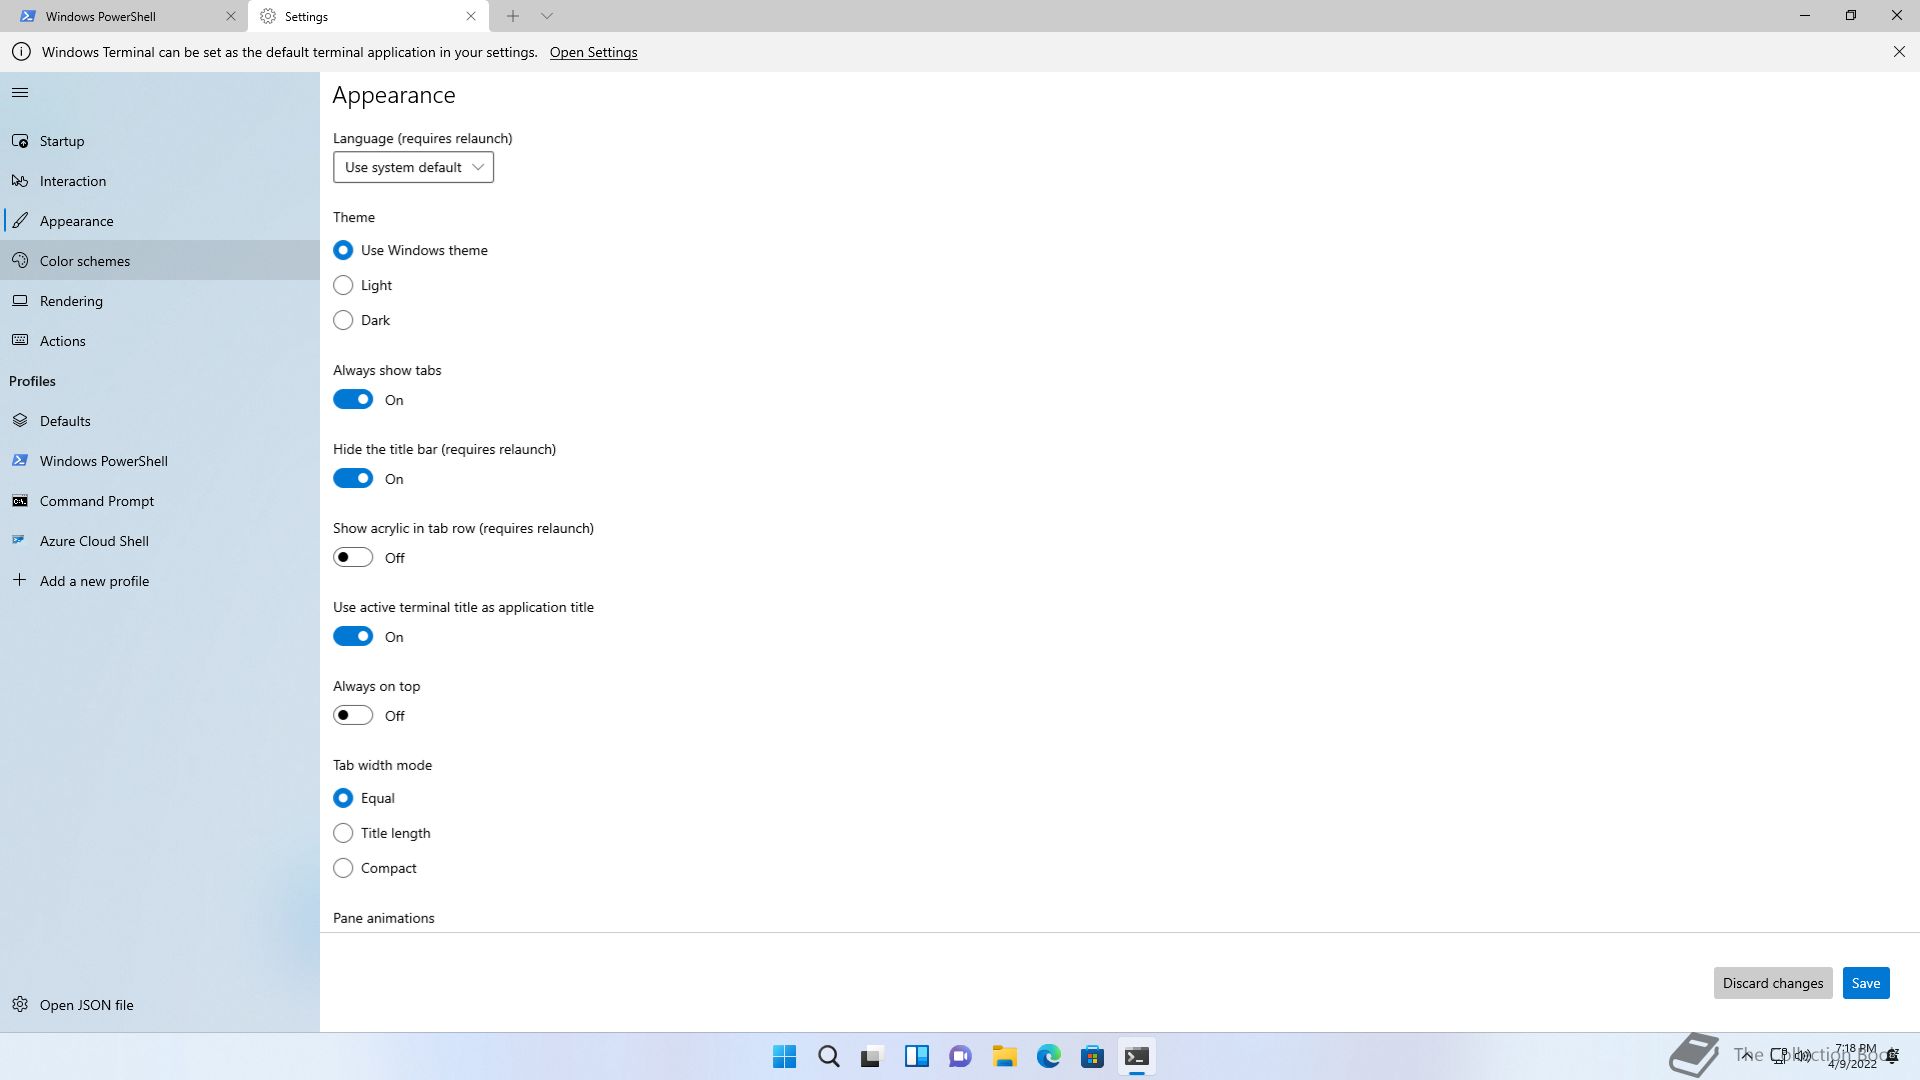Click the Windows PowerShell profile icon
The height and width of the screenshot is (1080, 1920).
(20, 461)
